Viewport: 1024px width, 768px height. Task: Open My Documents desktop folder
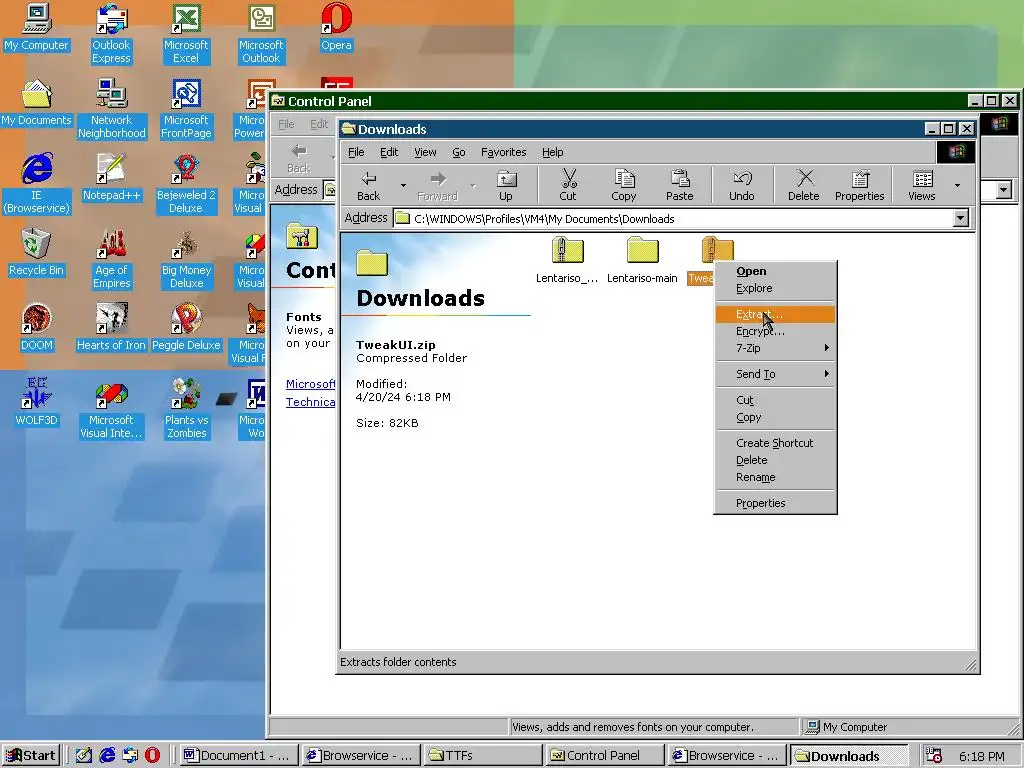tap(36, 103)
